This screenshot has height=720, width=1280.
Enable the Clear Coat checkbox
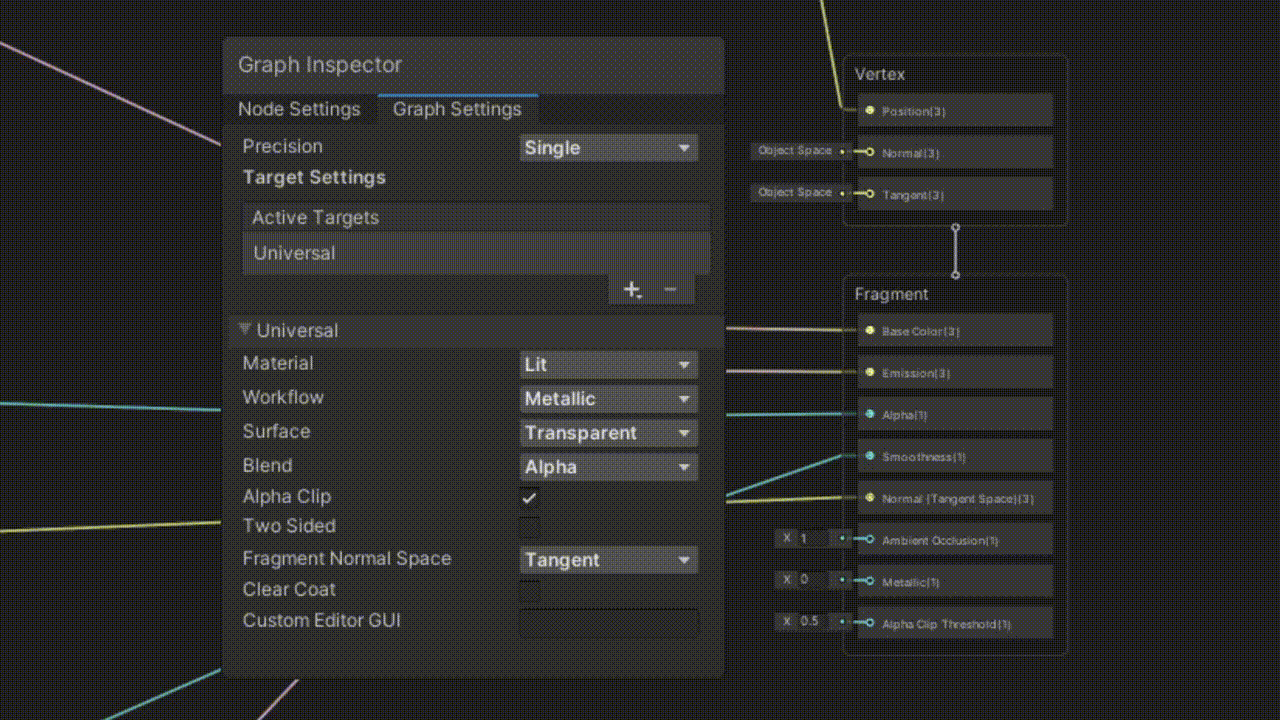(x=528, y=590)
